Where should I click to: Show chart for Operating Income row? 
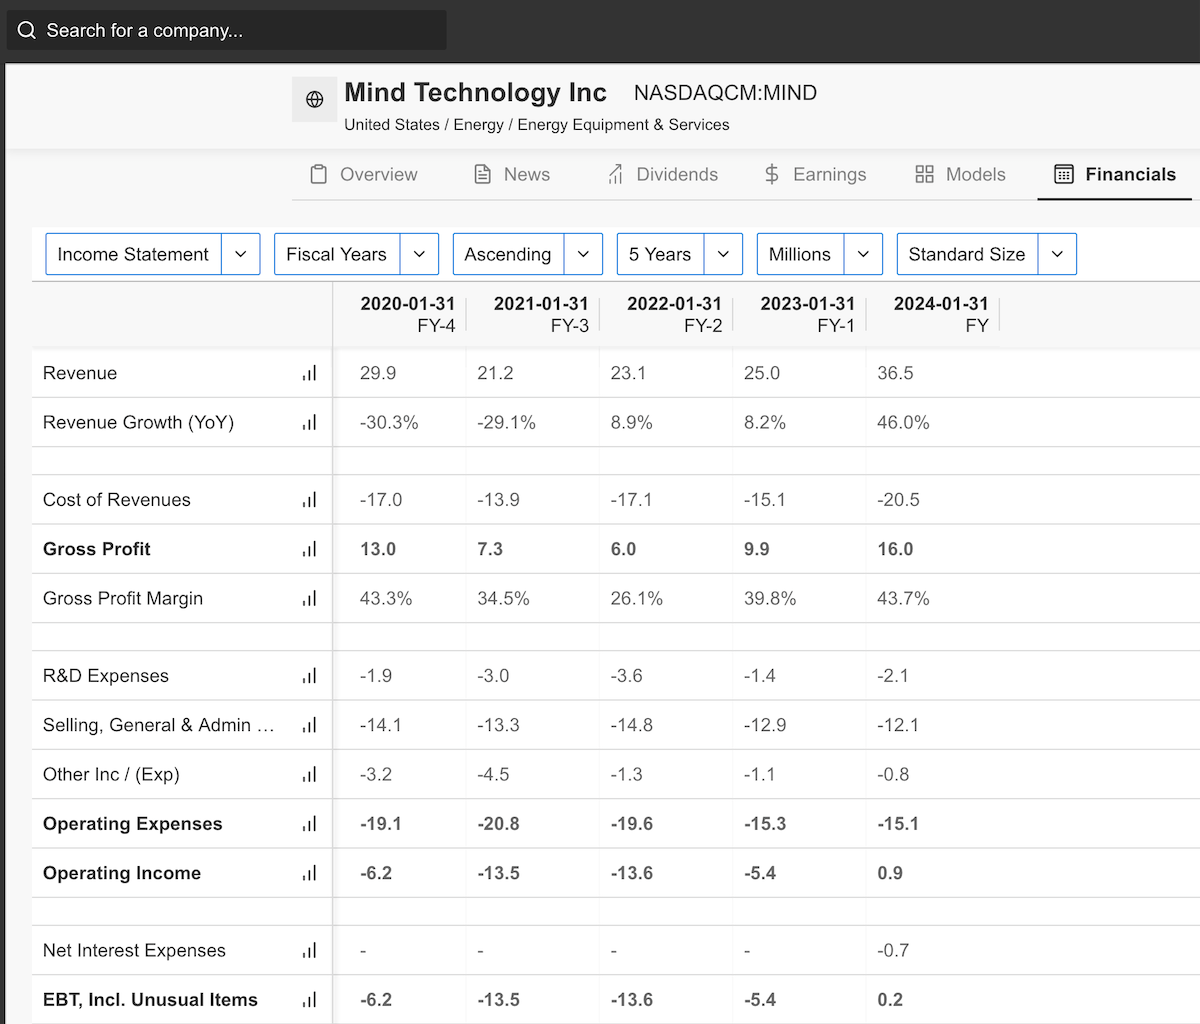tap(309, 873)
